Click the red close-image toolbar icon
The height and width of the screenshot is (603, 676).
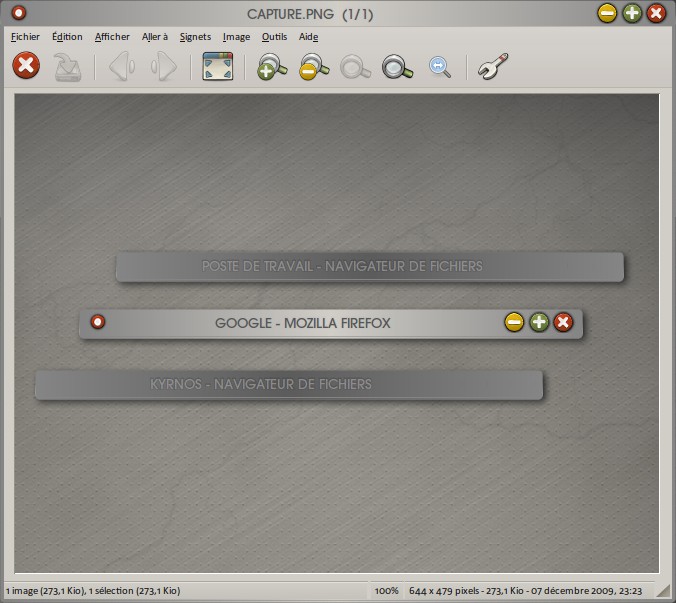click(26, 66)
